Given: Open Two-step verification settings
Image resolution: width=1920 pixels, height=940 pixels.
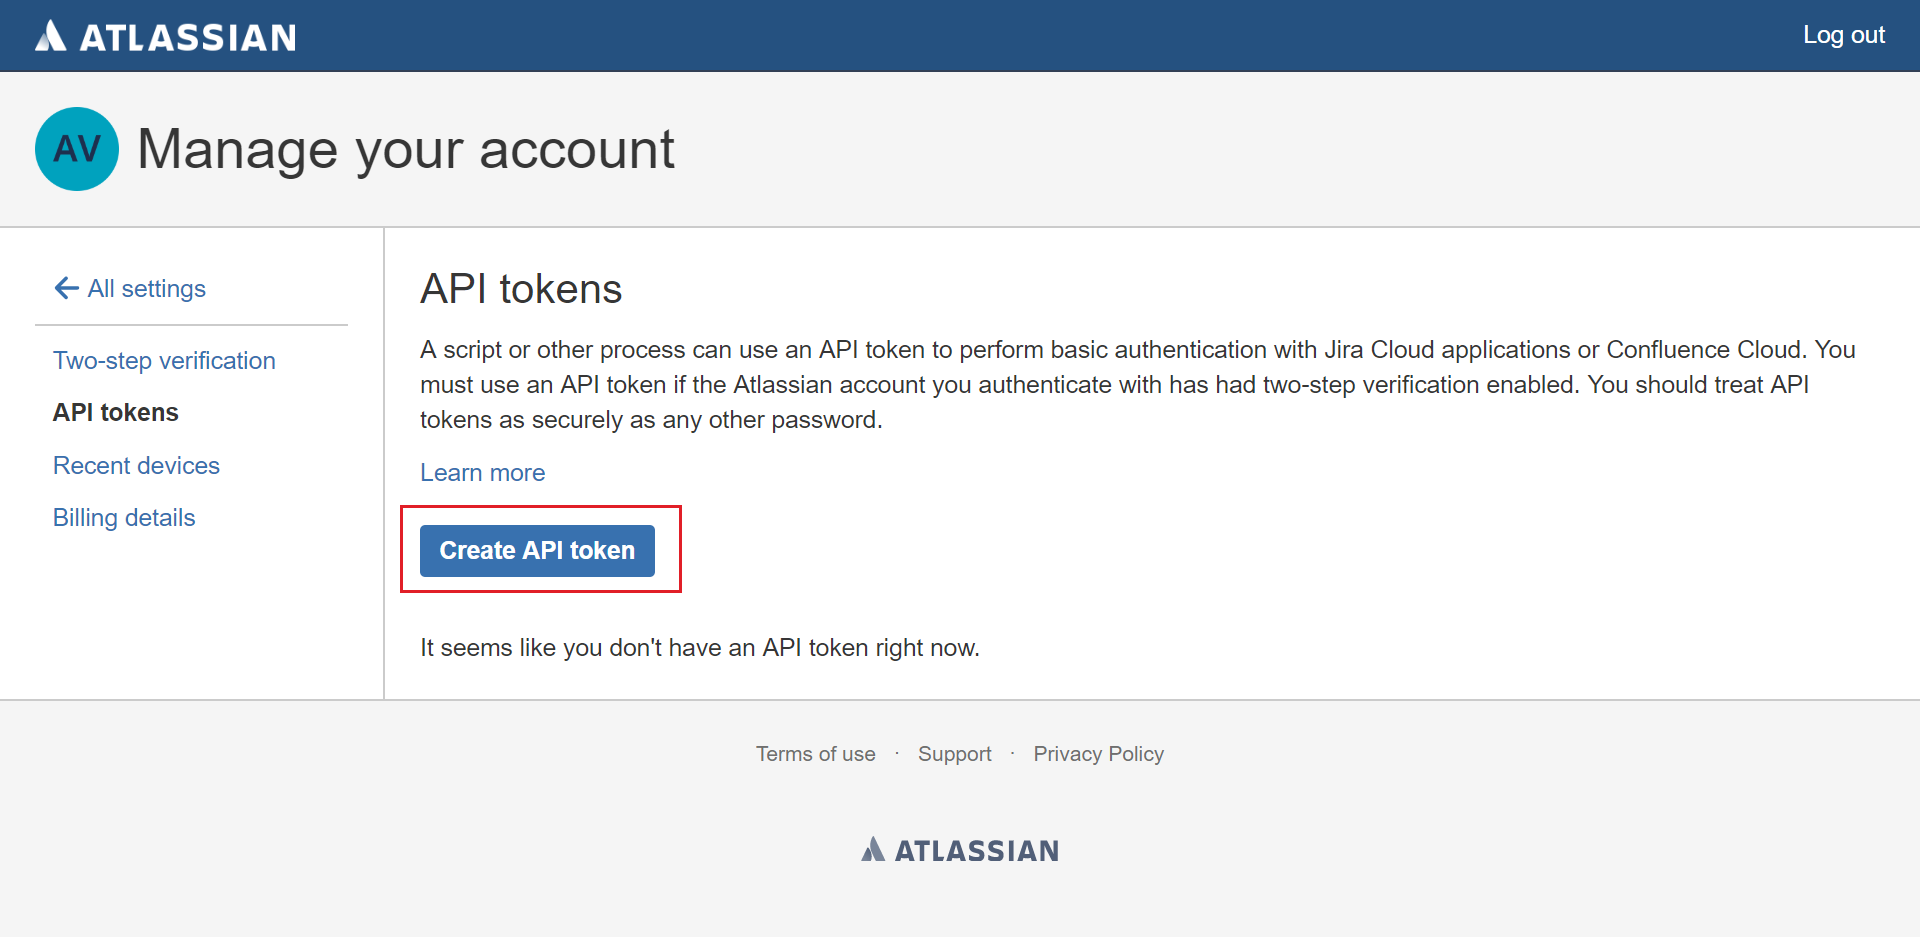Looking at the screenshot, I should [x=164, y=360].
